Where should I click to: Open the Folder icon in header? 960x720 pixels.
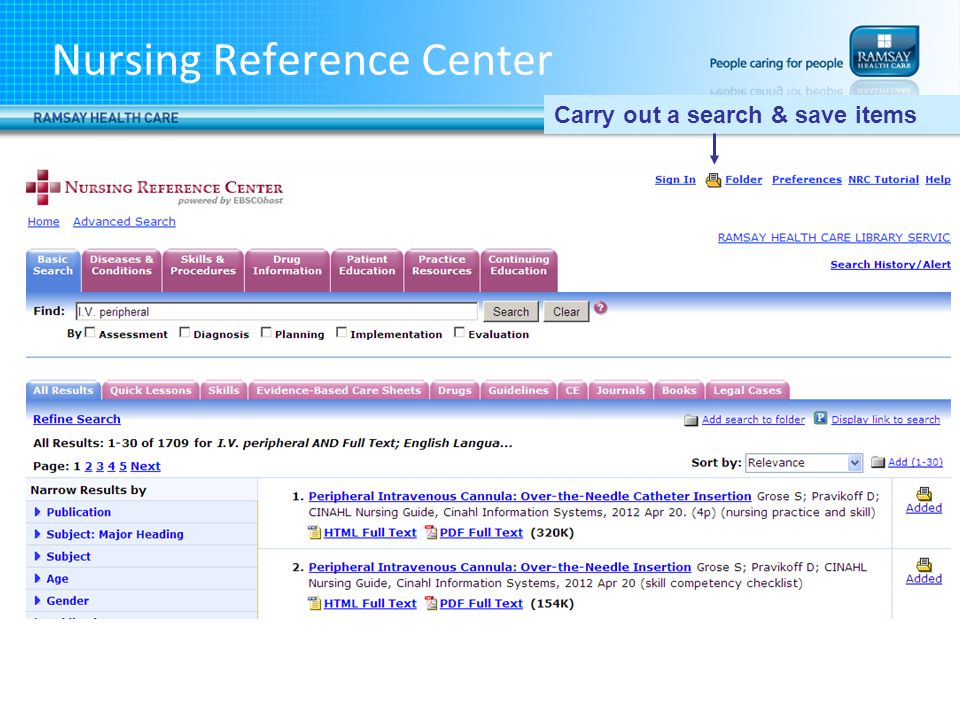tap(713, 180)
